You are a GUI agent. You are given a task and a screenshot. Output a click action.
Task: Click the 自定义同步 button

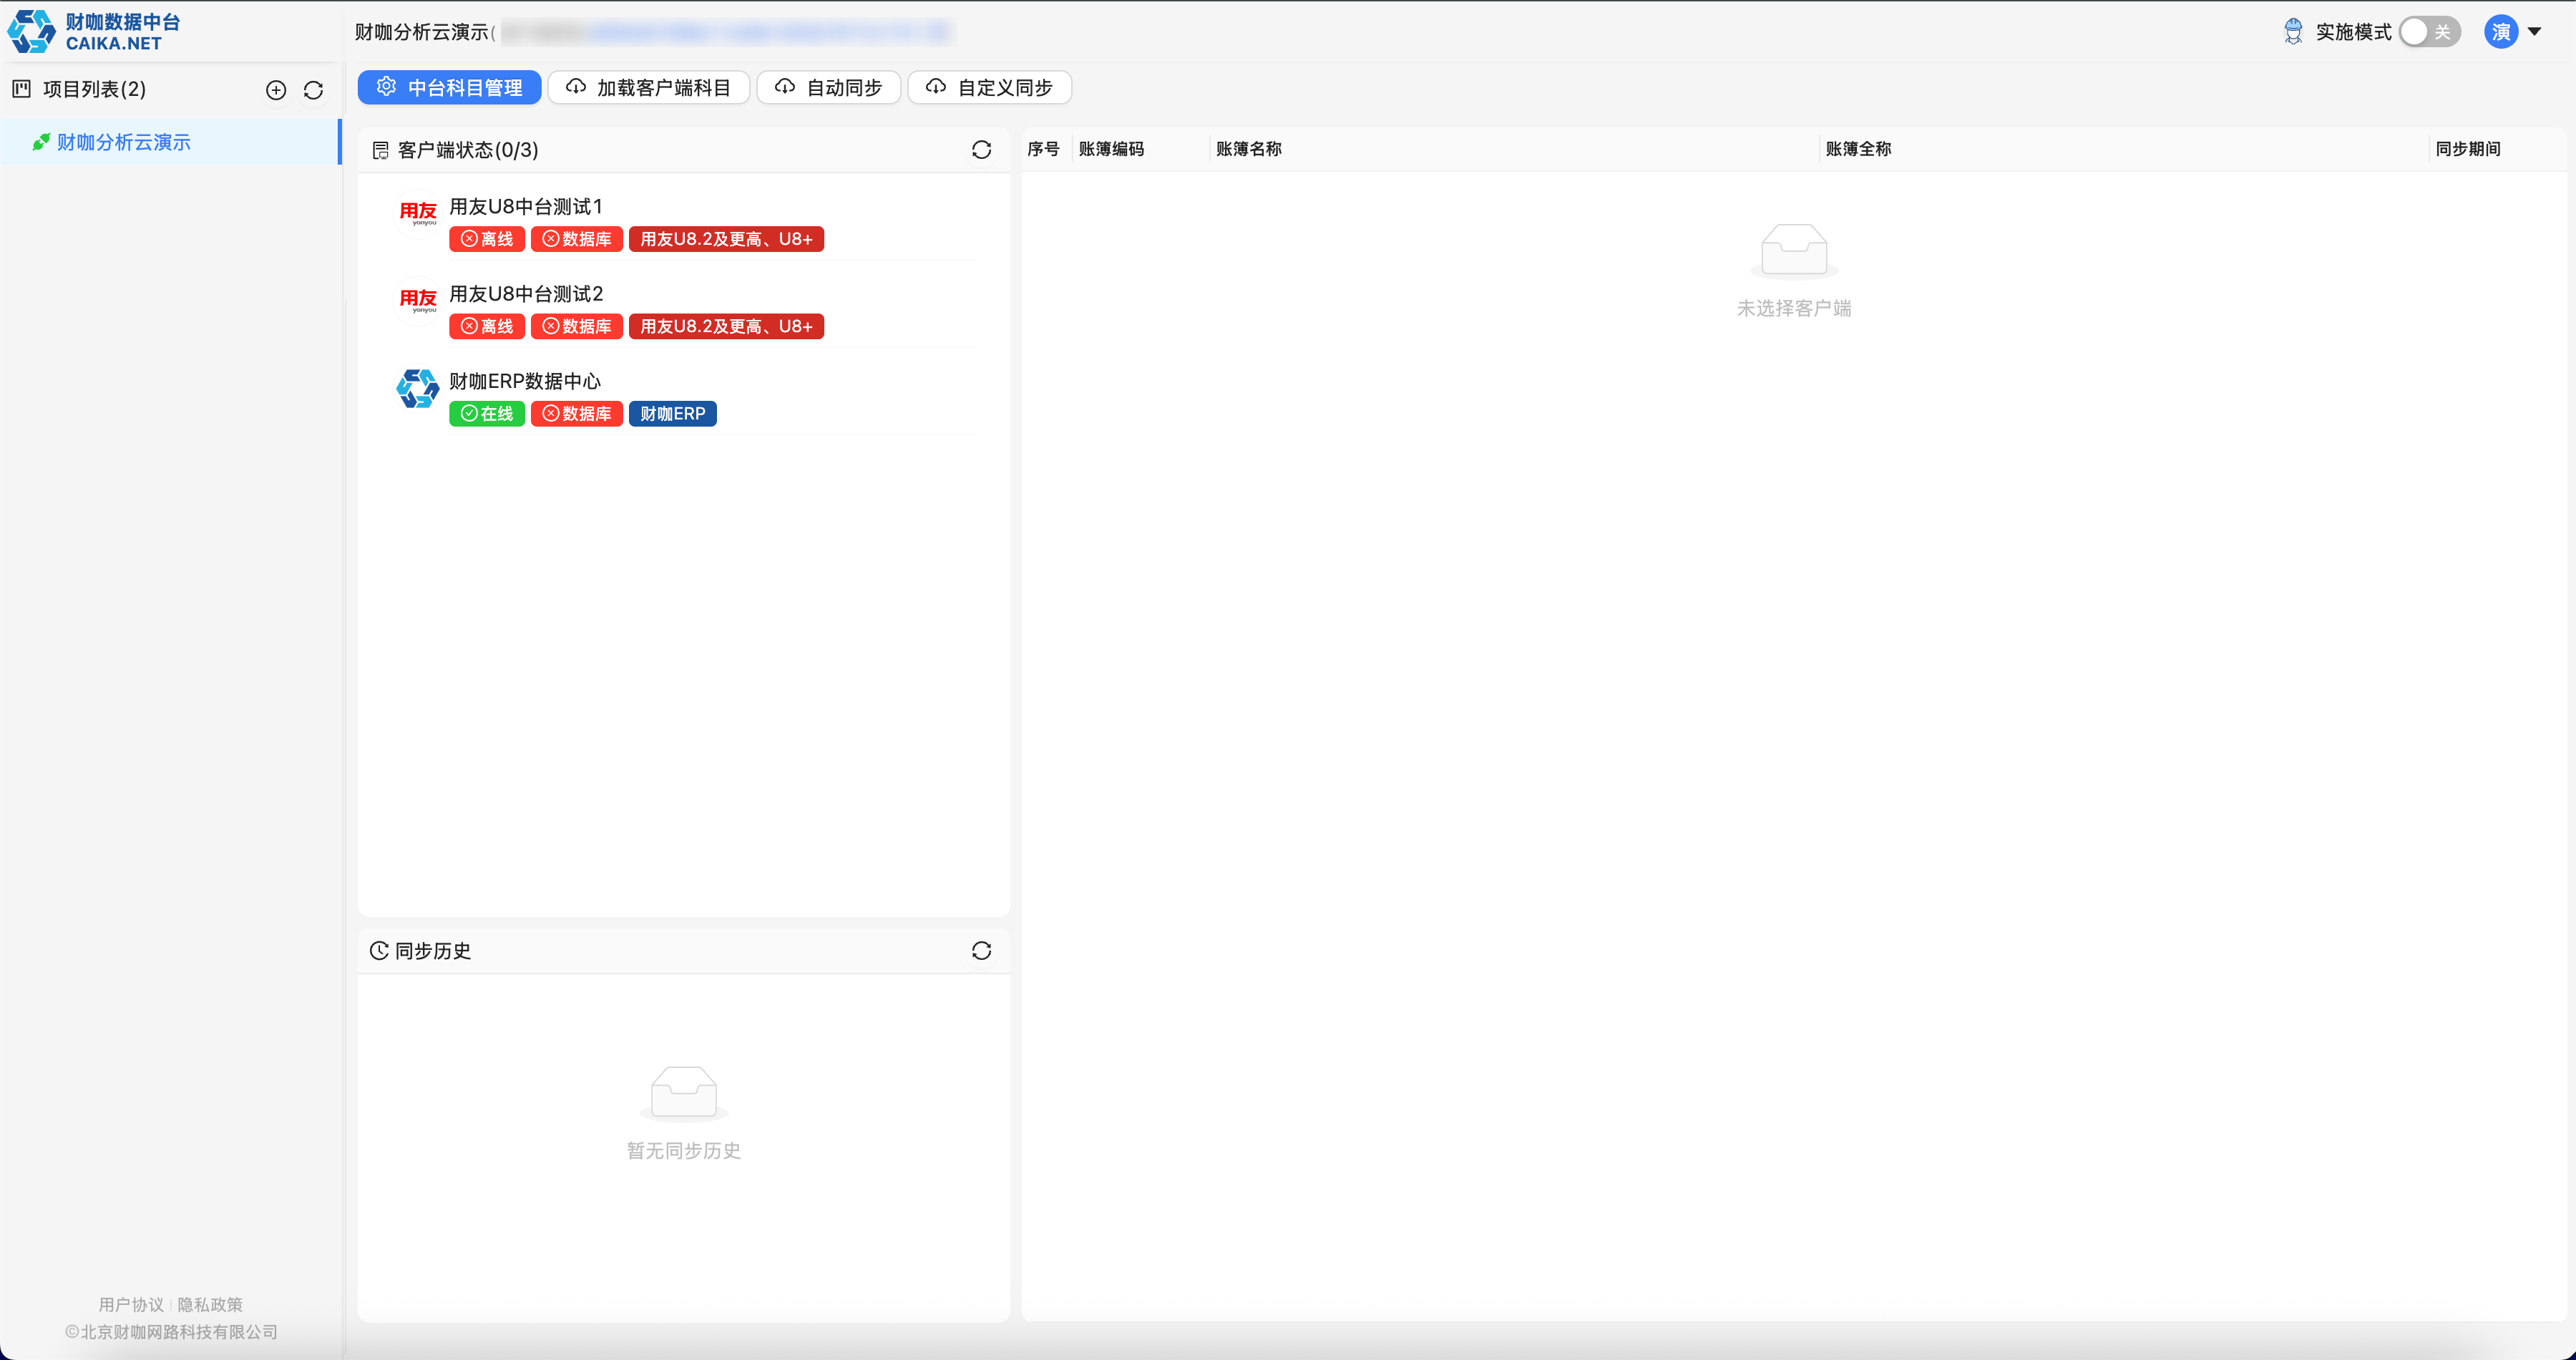[x=989, y=88]
